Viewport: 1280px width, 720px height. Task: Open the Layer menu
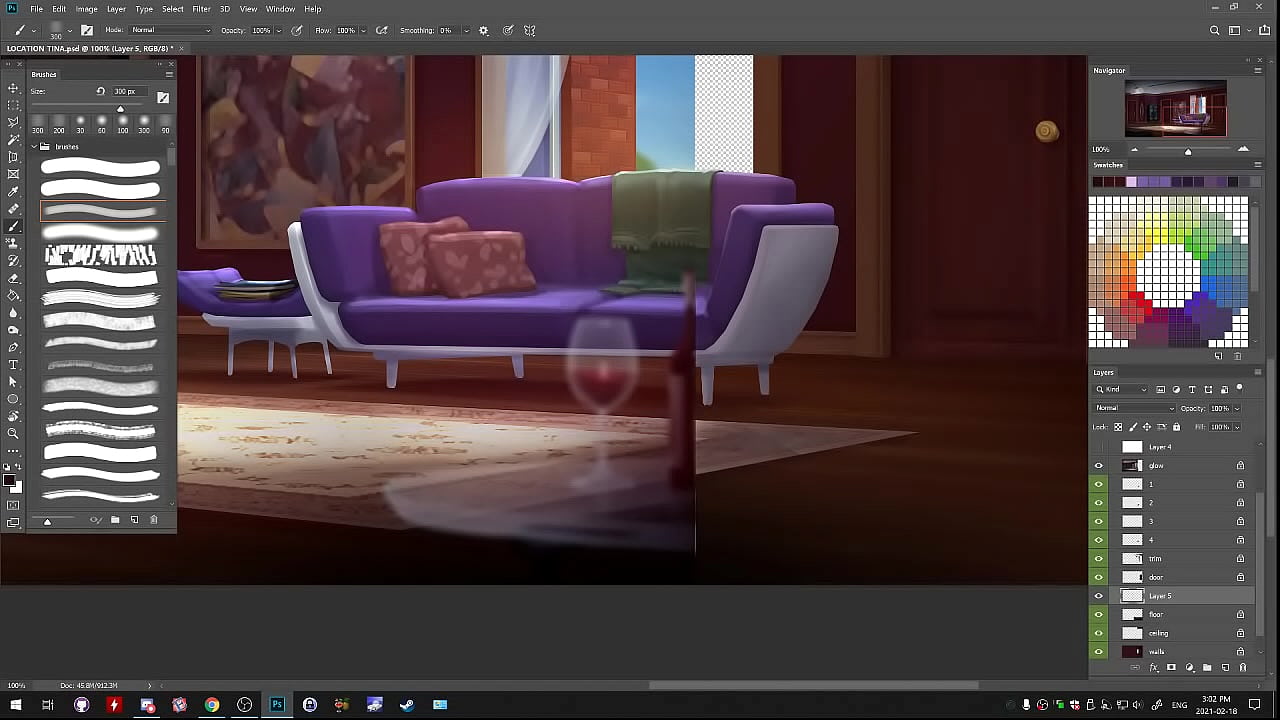pyautogui.click(x=116, y=9)
